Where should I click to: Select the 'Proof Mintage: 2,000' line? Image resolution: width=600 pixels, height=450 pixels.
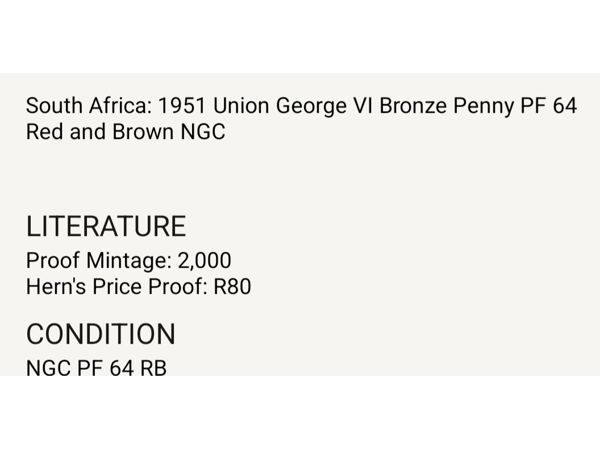128,262
